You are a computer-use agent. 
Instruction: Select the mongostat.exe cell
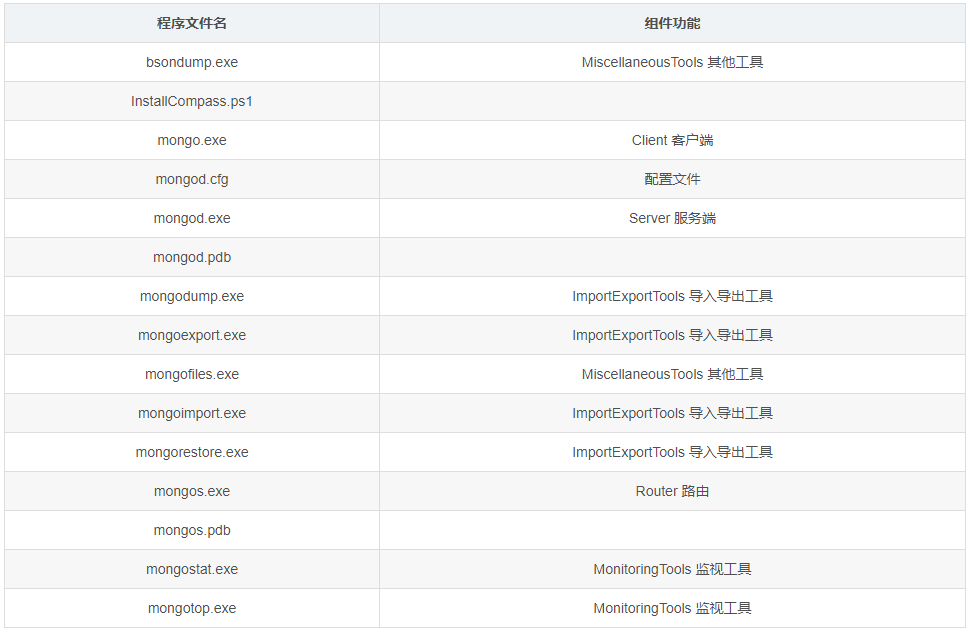[x=192, y=569]
